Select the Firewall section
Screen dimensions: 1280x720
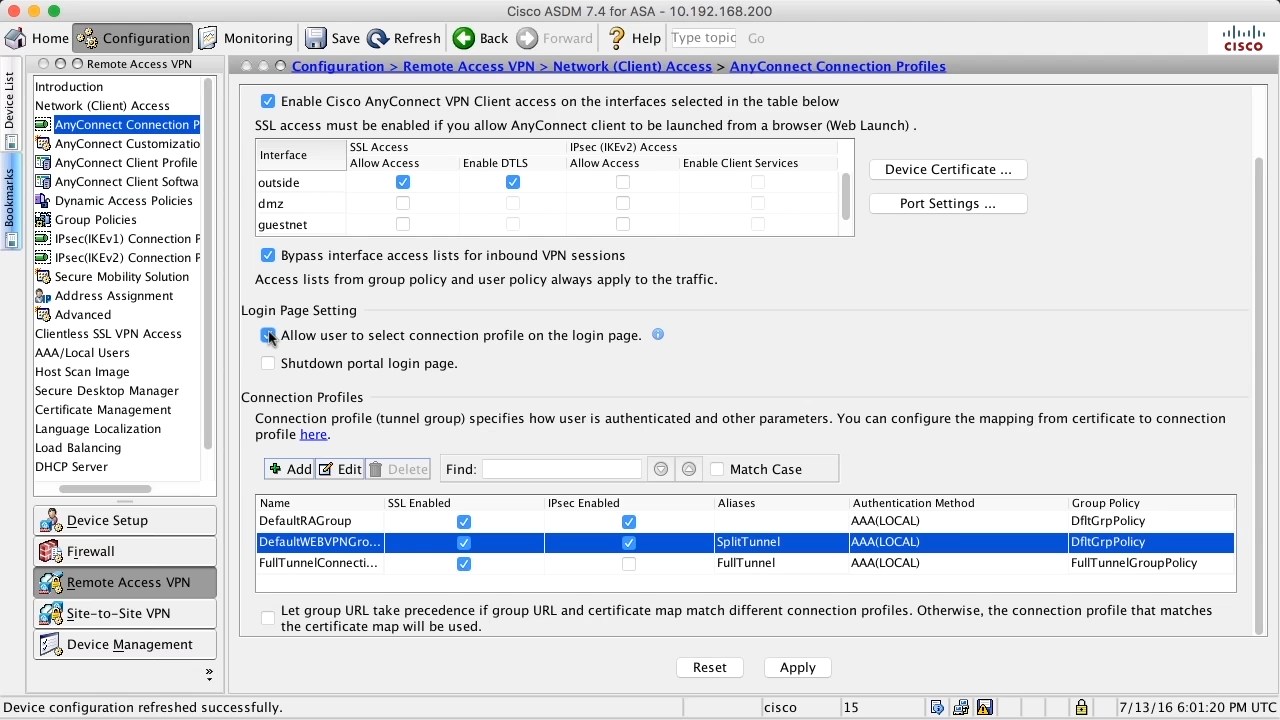click(125, 552)
